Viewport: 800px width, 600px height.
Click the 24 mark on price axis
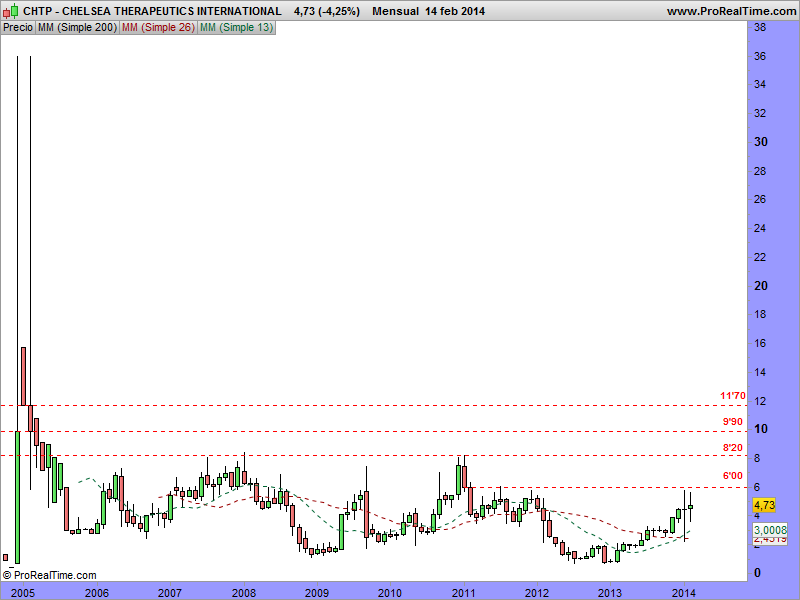[x=760, y=228]
